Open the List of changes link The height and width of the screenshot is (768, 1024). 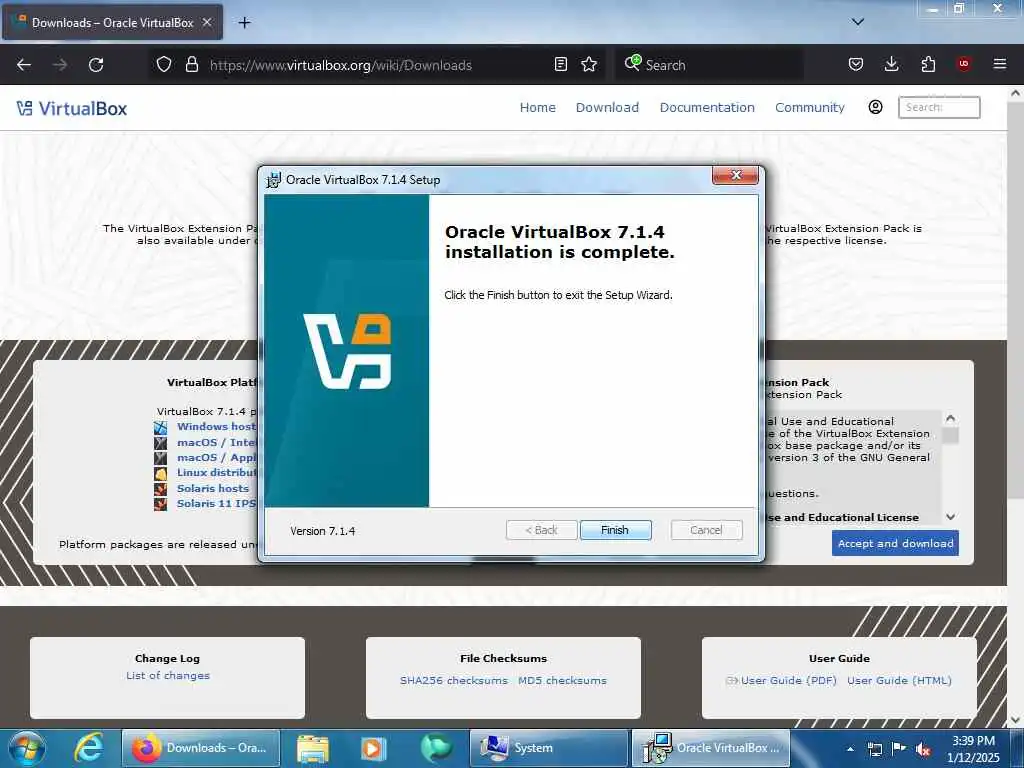point(168,675)
